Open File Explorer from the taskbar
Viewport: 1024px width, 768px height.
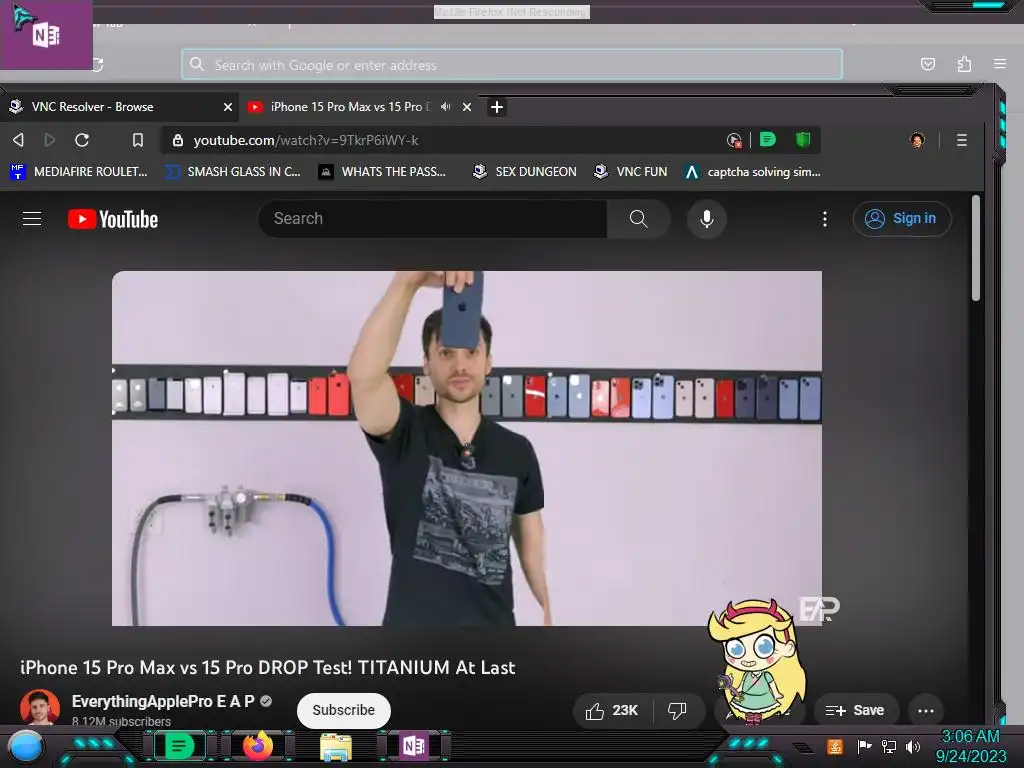point(336,747)
